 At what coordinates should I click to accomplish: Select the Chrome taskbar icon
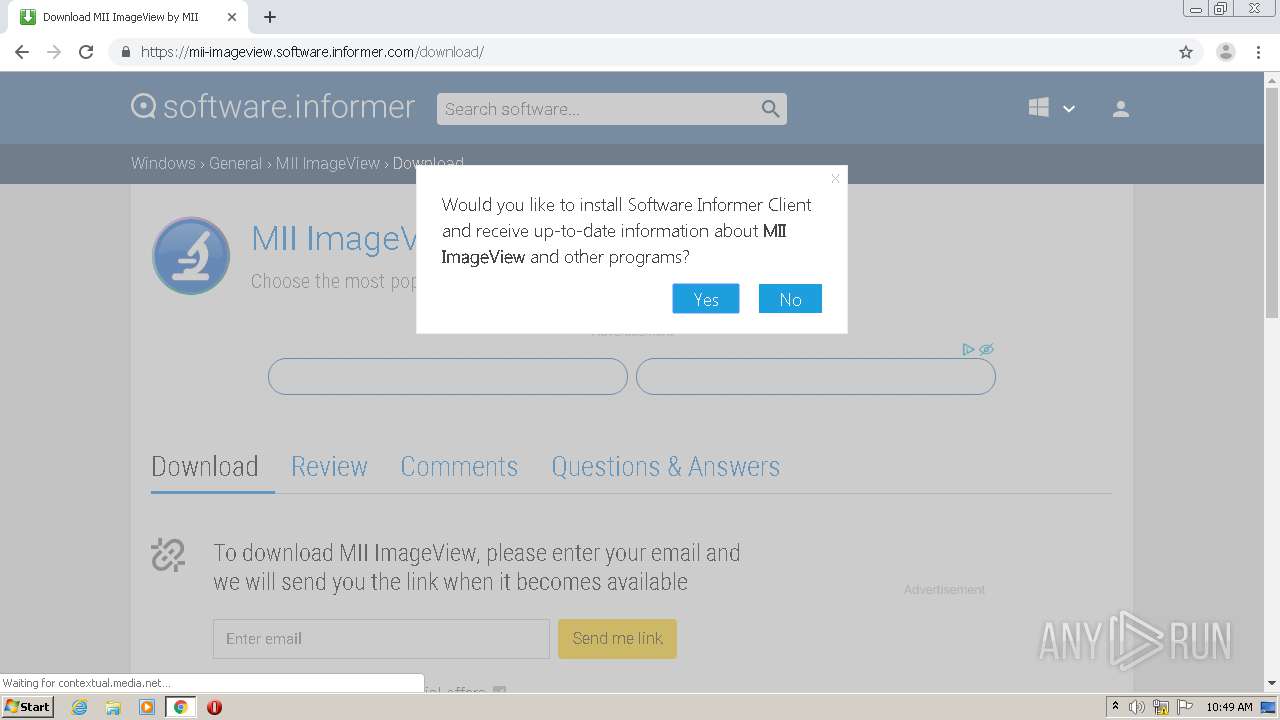[x=180, y=707]
